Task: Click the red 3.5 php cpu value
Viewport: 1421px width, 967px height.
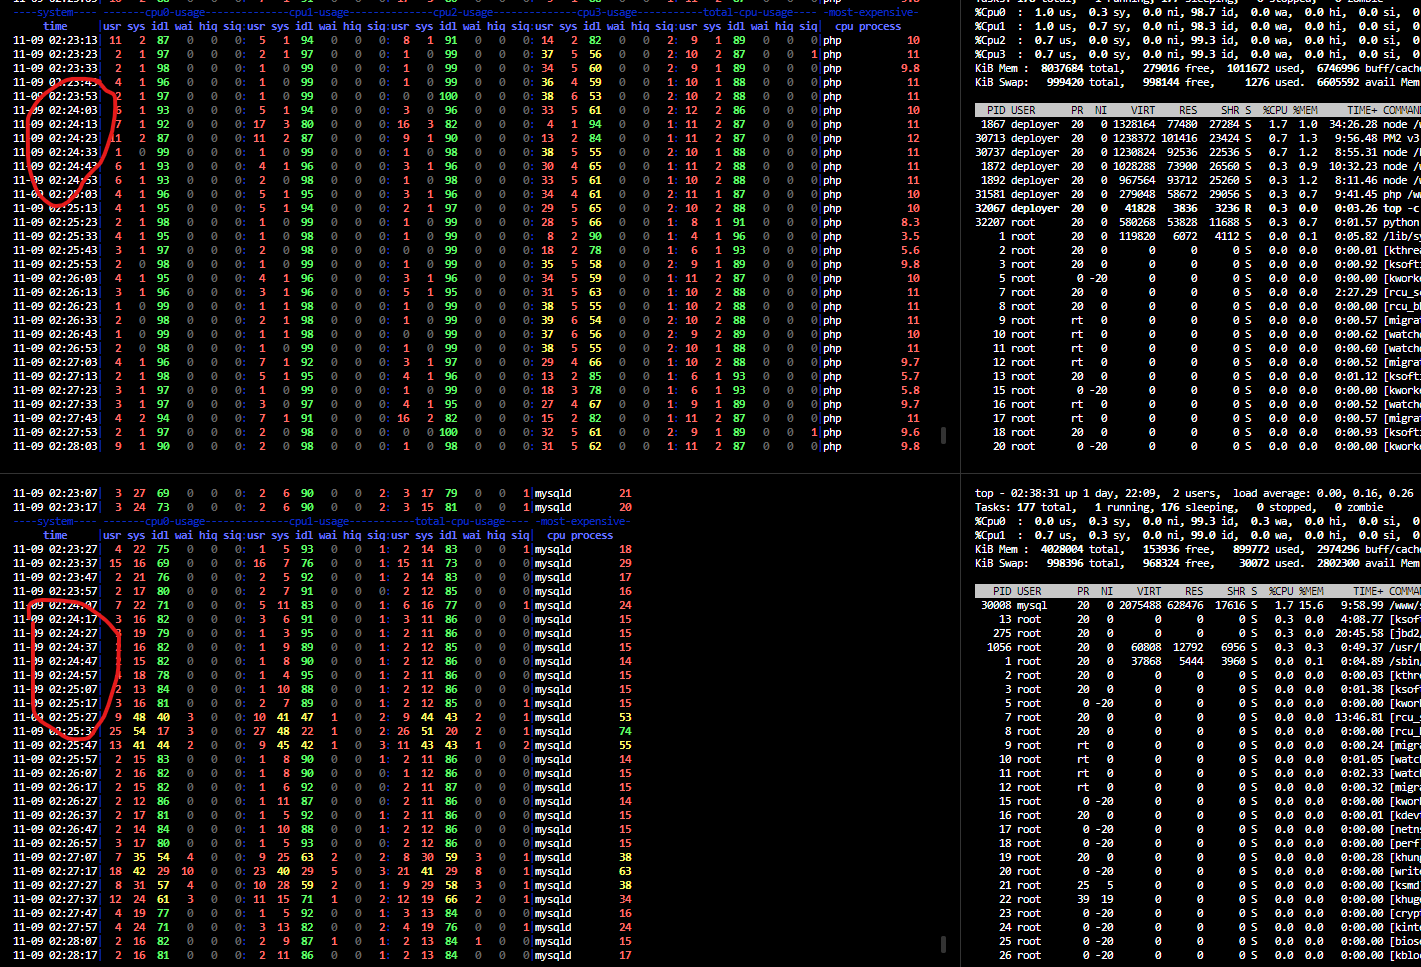Action: click(910, 236)
